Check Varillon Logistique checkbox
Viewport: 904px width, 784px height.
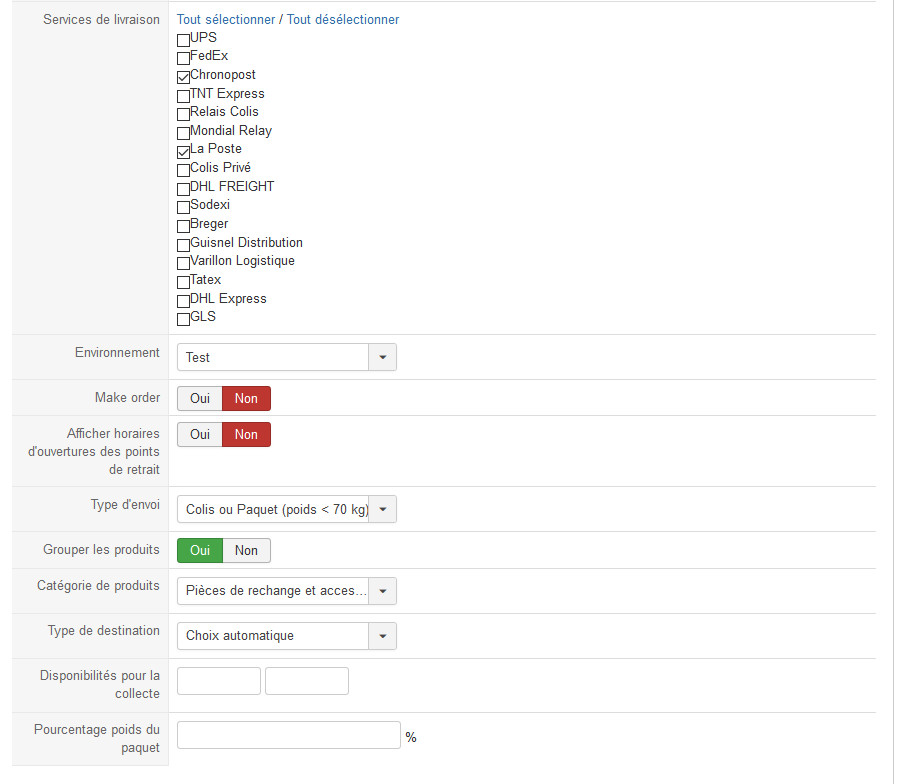(x=183, y=263)
